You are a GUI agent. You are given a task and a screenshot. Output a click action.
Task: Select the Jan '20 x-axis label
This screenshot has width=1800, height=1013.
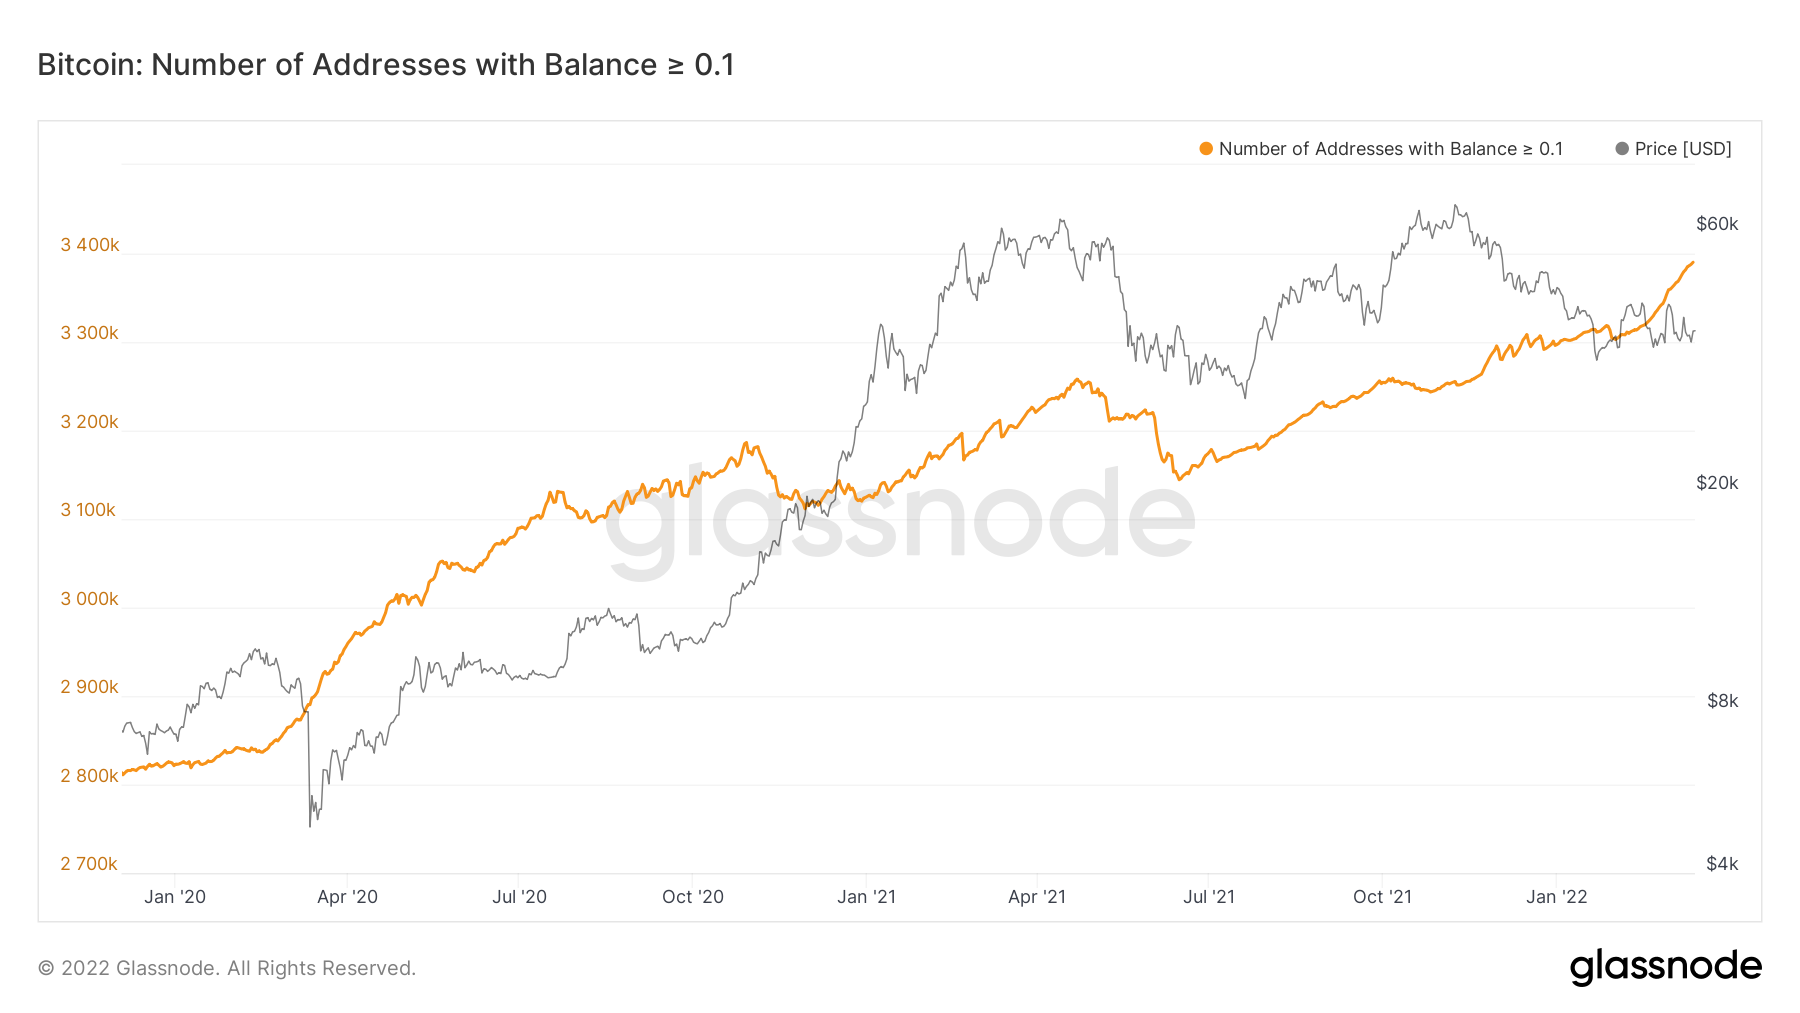pos(175,897)
